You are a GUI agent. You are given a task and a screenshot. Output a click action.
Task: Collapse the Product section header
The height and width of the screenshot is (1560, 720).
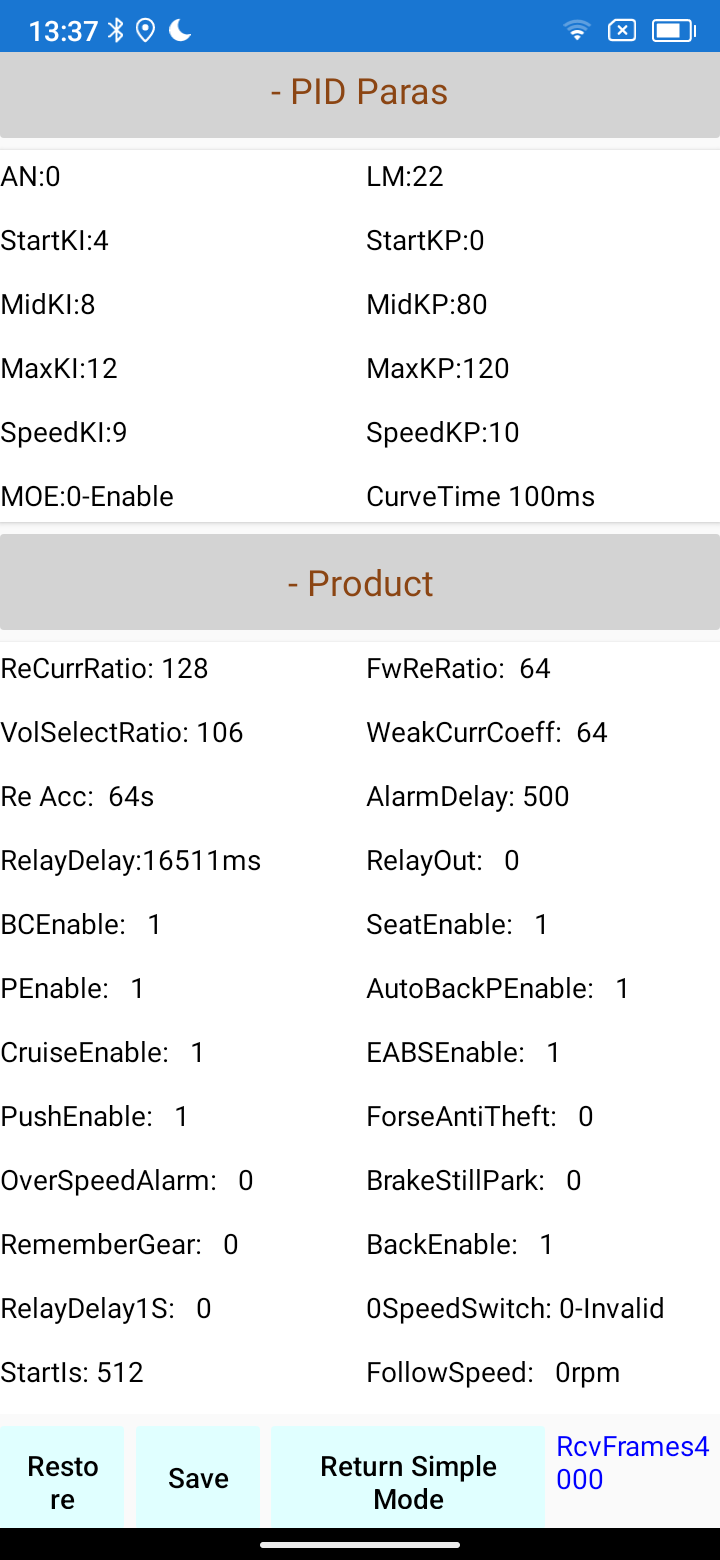359,584
